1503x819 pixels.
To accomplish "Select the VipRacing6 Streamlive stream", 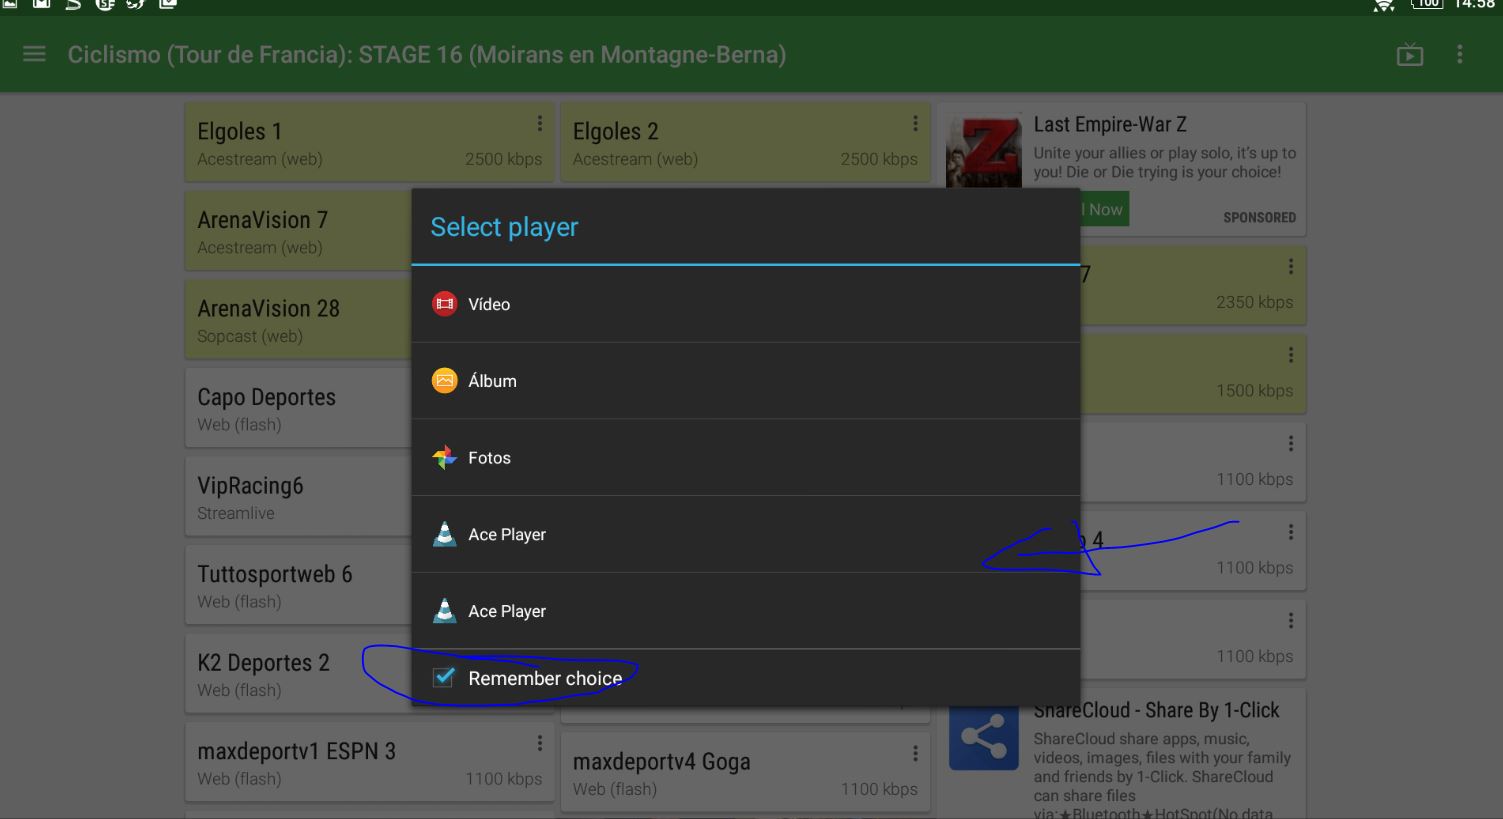I will tap(298, 497).
